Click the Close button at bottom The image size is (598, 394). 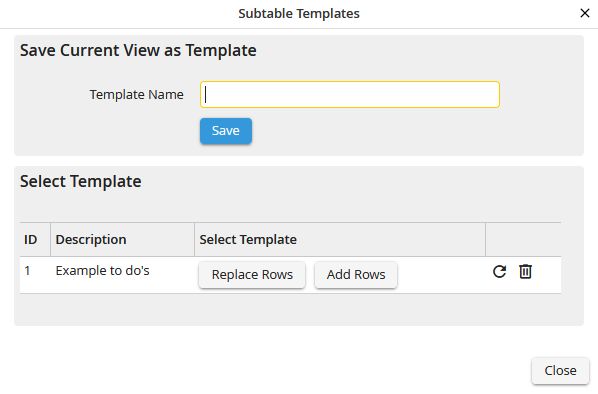coord(560,370)
